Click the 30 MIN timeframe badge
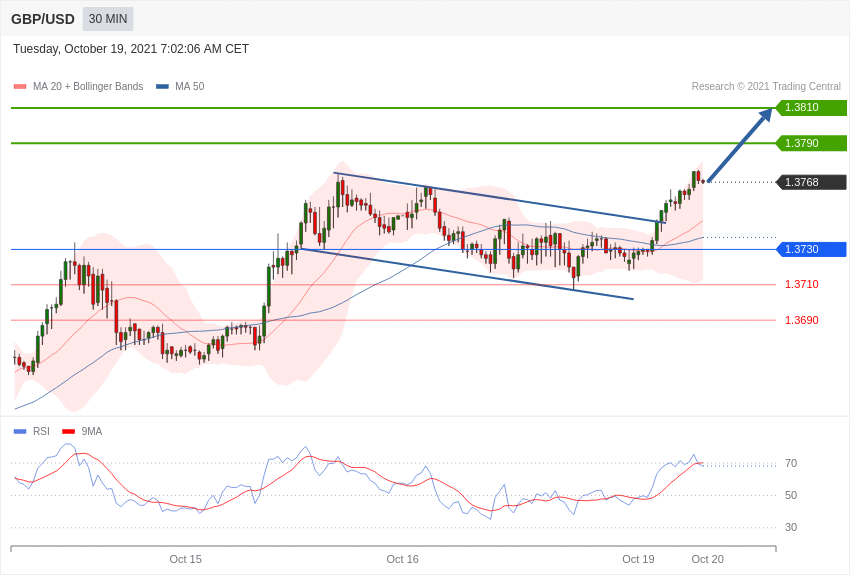 point(108,19)
